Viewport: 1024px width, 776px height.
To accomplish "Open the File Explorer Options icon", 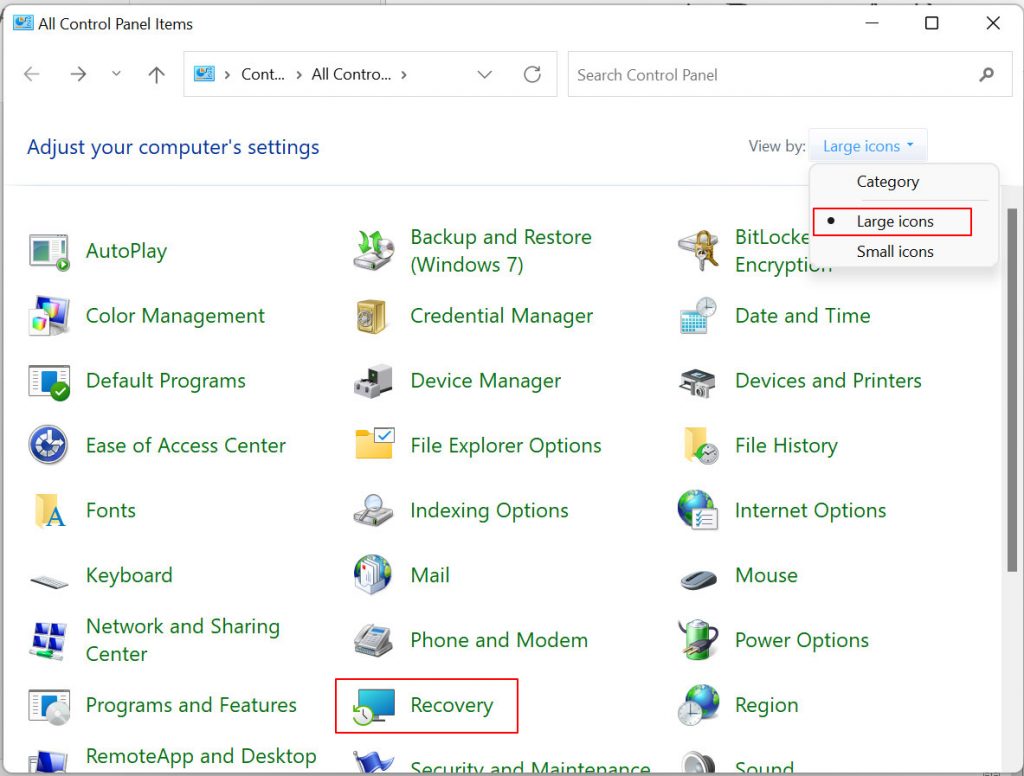I will [x=375, y=444].
